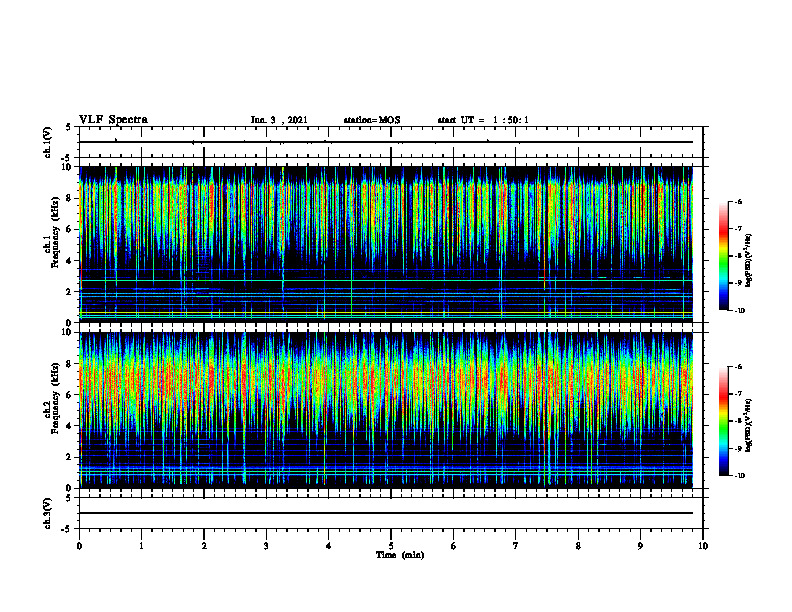The height and width of the screenshot is (612, 792).
Task: Click tick label "2" on the Time axis
Action: pos(204,546)
